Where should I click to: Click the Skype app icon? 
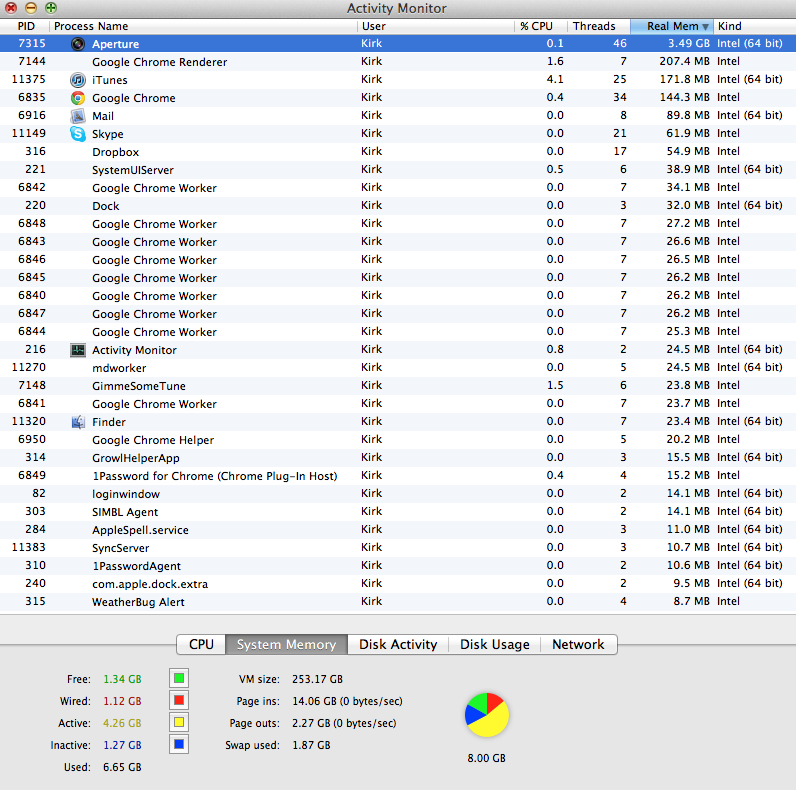point(78,134)
